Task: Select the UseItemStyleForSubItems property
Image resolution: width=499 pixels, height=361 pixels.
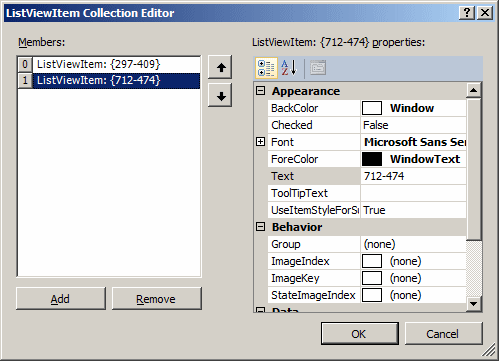Action: 314,210
